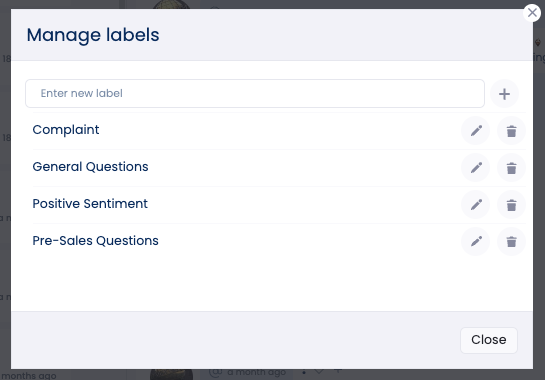Select the Positive Sentiment label name
The image size is (545, 380).
click(x=90, y=203)
